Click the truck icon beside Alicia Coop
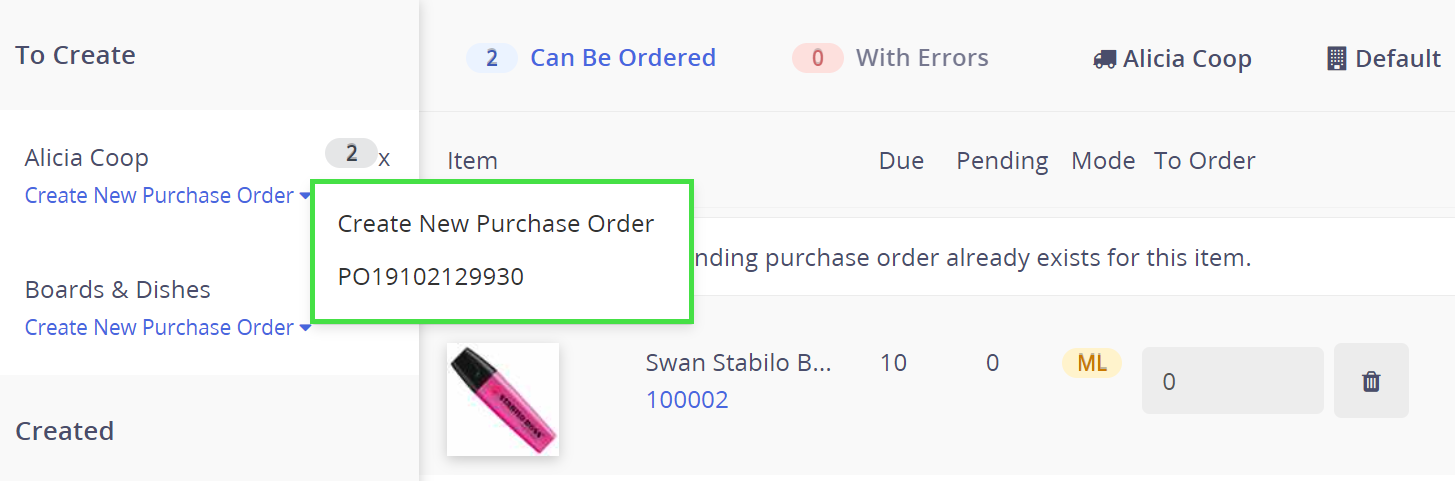This screenshot has width=1455, height=481. pyautogui.click(x=1105, y=60)
